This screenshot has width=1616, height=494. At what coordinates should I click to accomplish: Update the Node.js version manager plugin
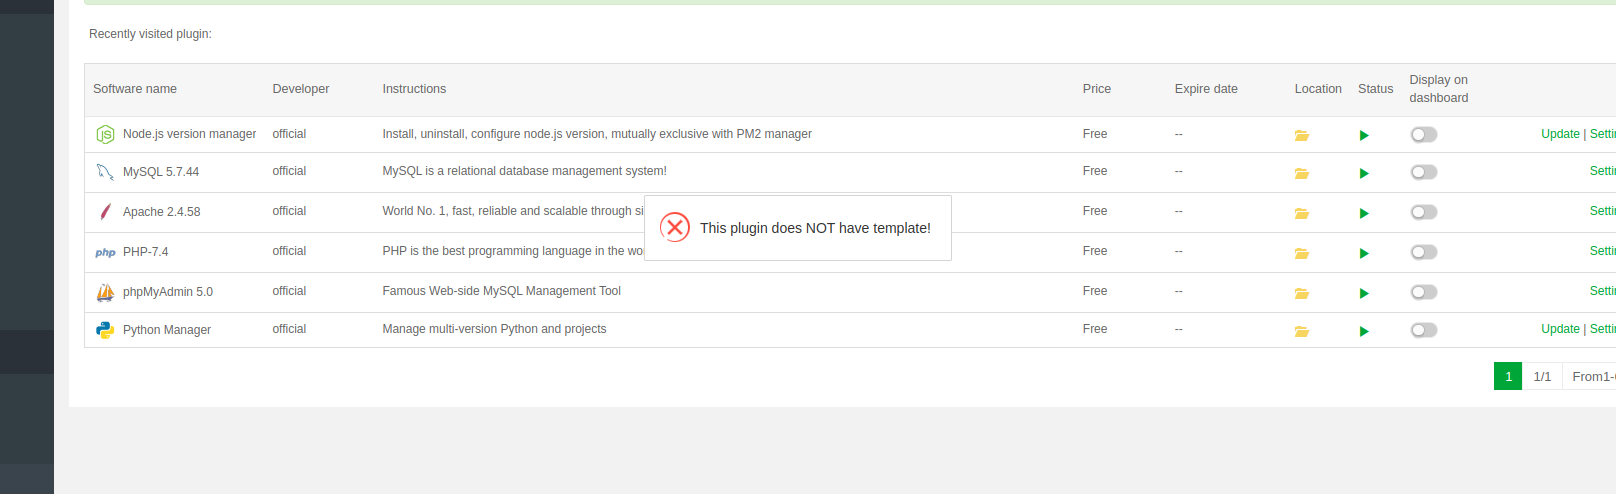[1560, 134]
